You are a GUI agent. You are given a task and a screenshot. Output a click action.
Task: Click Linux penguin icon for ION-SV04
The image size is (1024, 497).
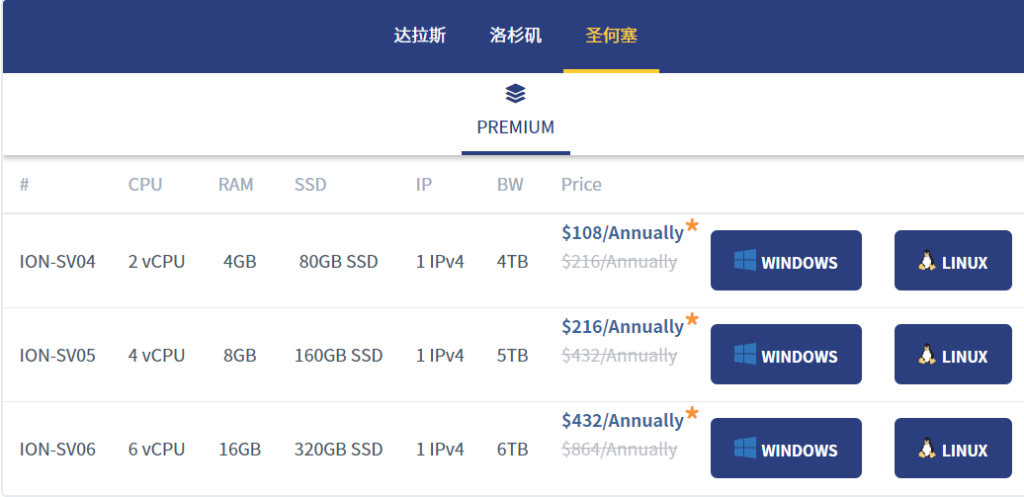927,261
